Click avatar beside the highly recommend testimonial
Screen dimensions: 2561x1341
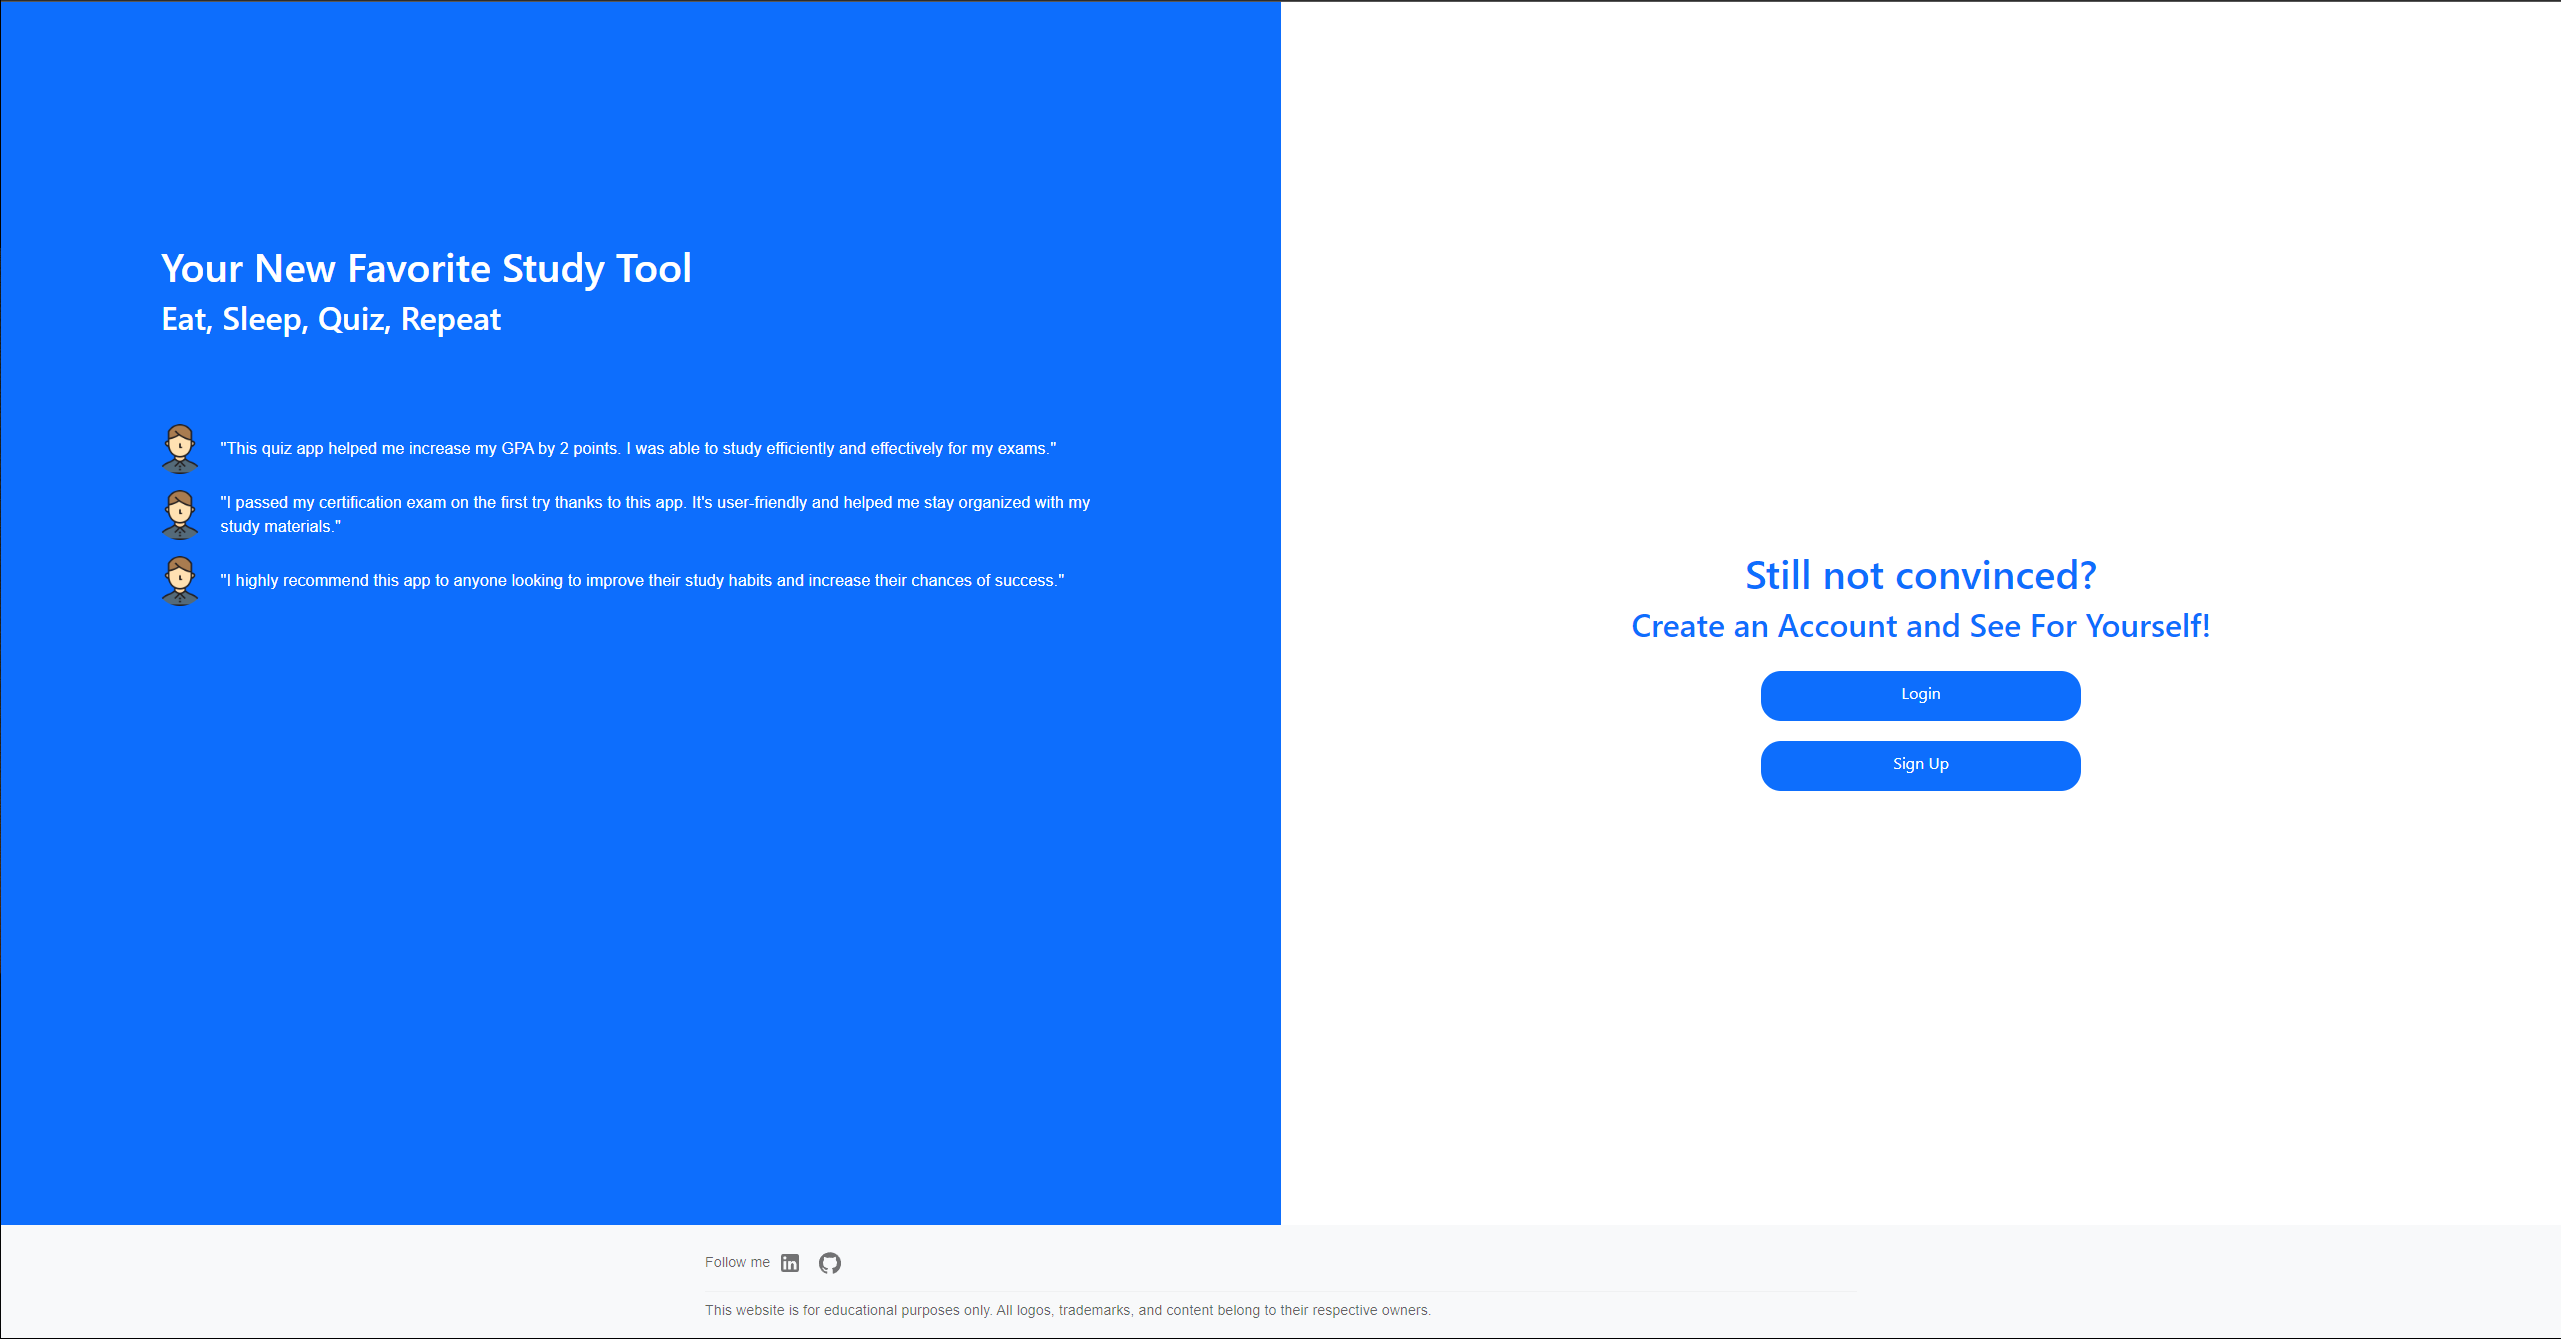[x=180, y=581]
